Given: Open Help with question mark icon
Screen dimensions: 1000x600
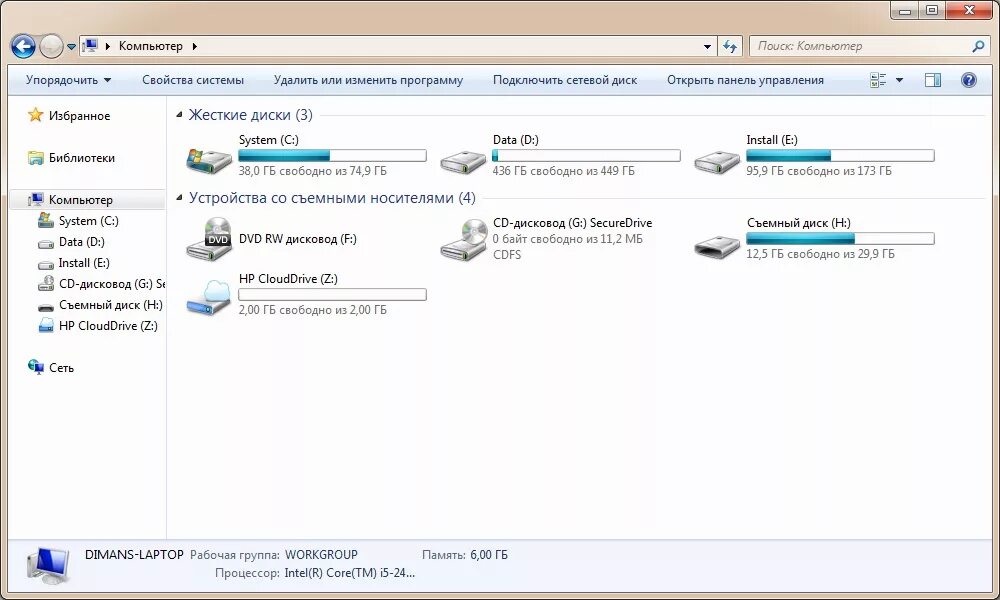Looking at the screenshot, I should click(x=968, y=80).
